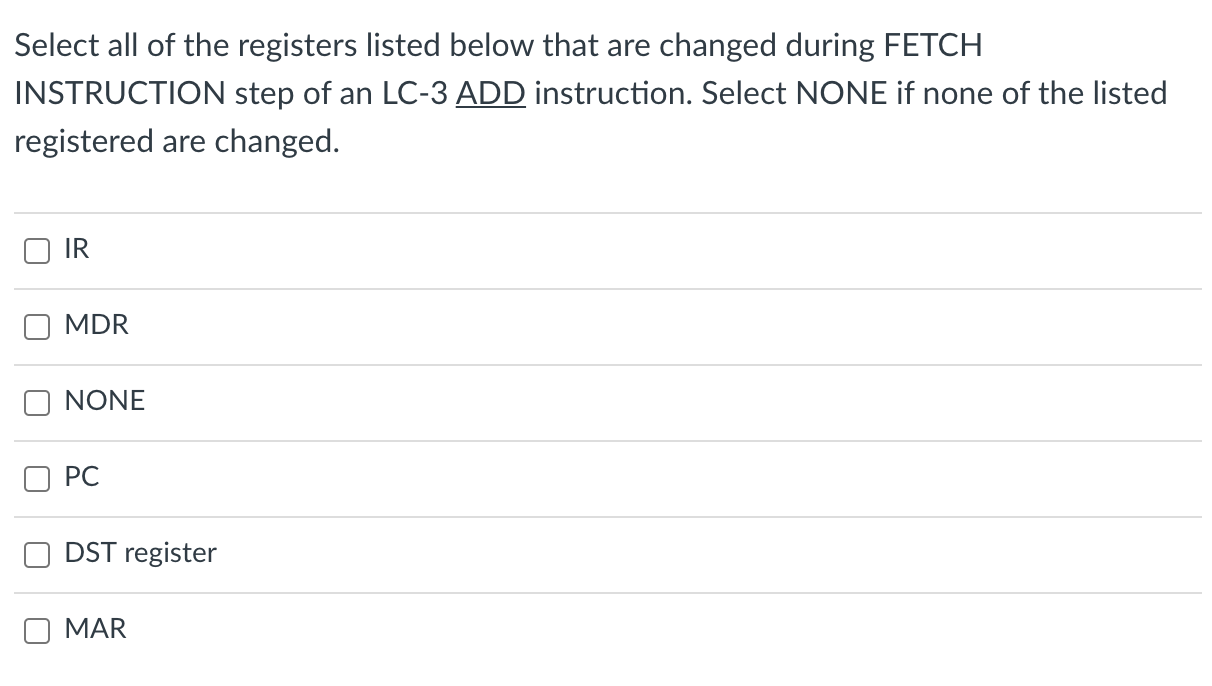Select IR as a changed register
This screenshot has width=1212, height=686.
pos(36,251)
